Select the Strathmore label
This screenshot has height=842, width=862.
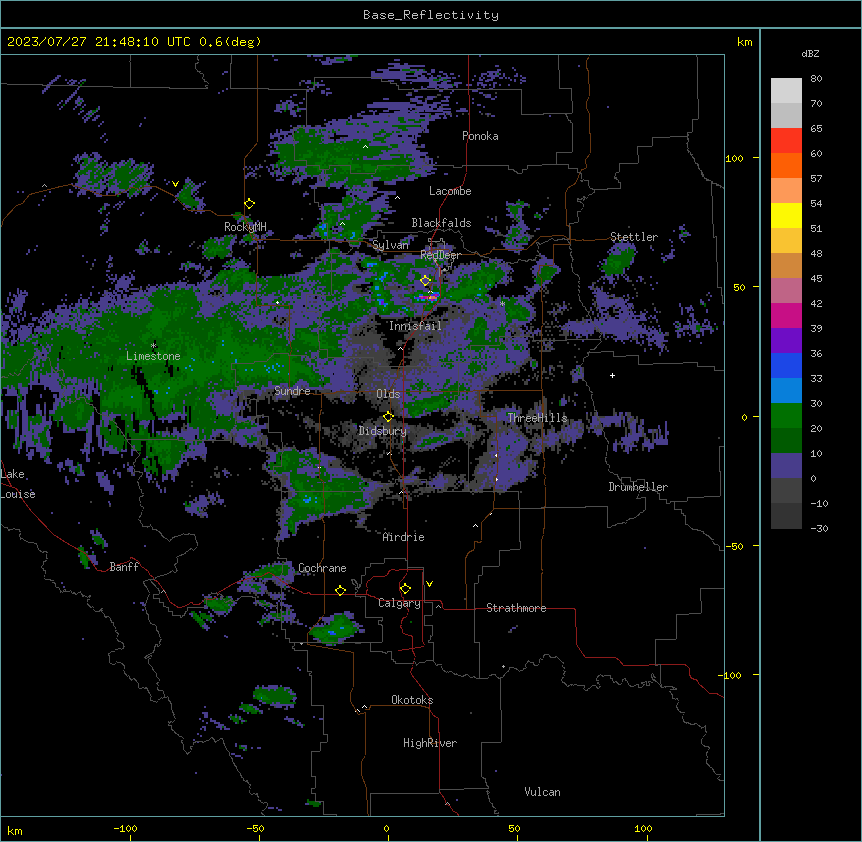point(516,608)
